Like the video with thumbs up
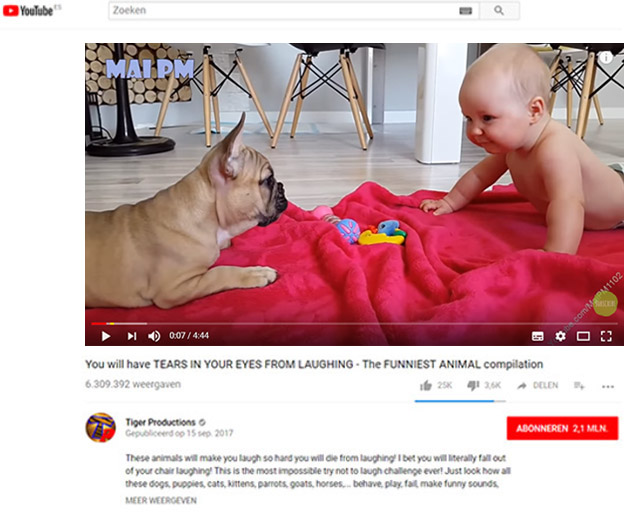Screen dimensions: 635x519 tap(426, 385)
